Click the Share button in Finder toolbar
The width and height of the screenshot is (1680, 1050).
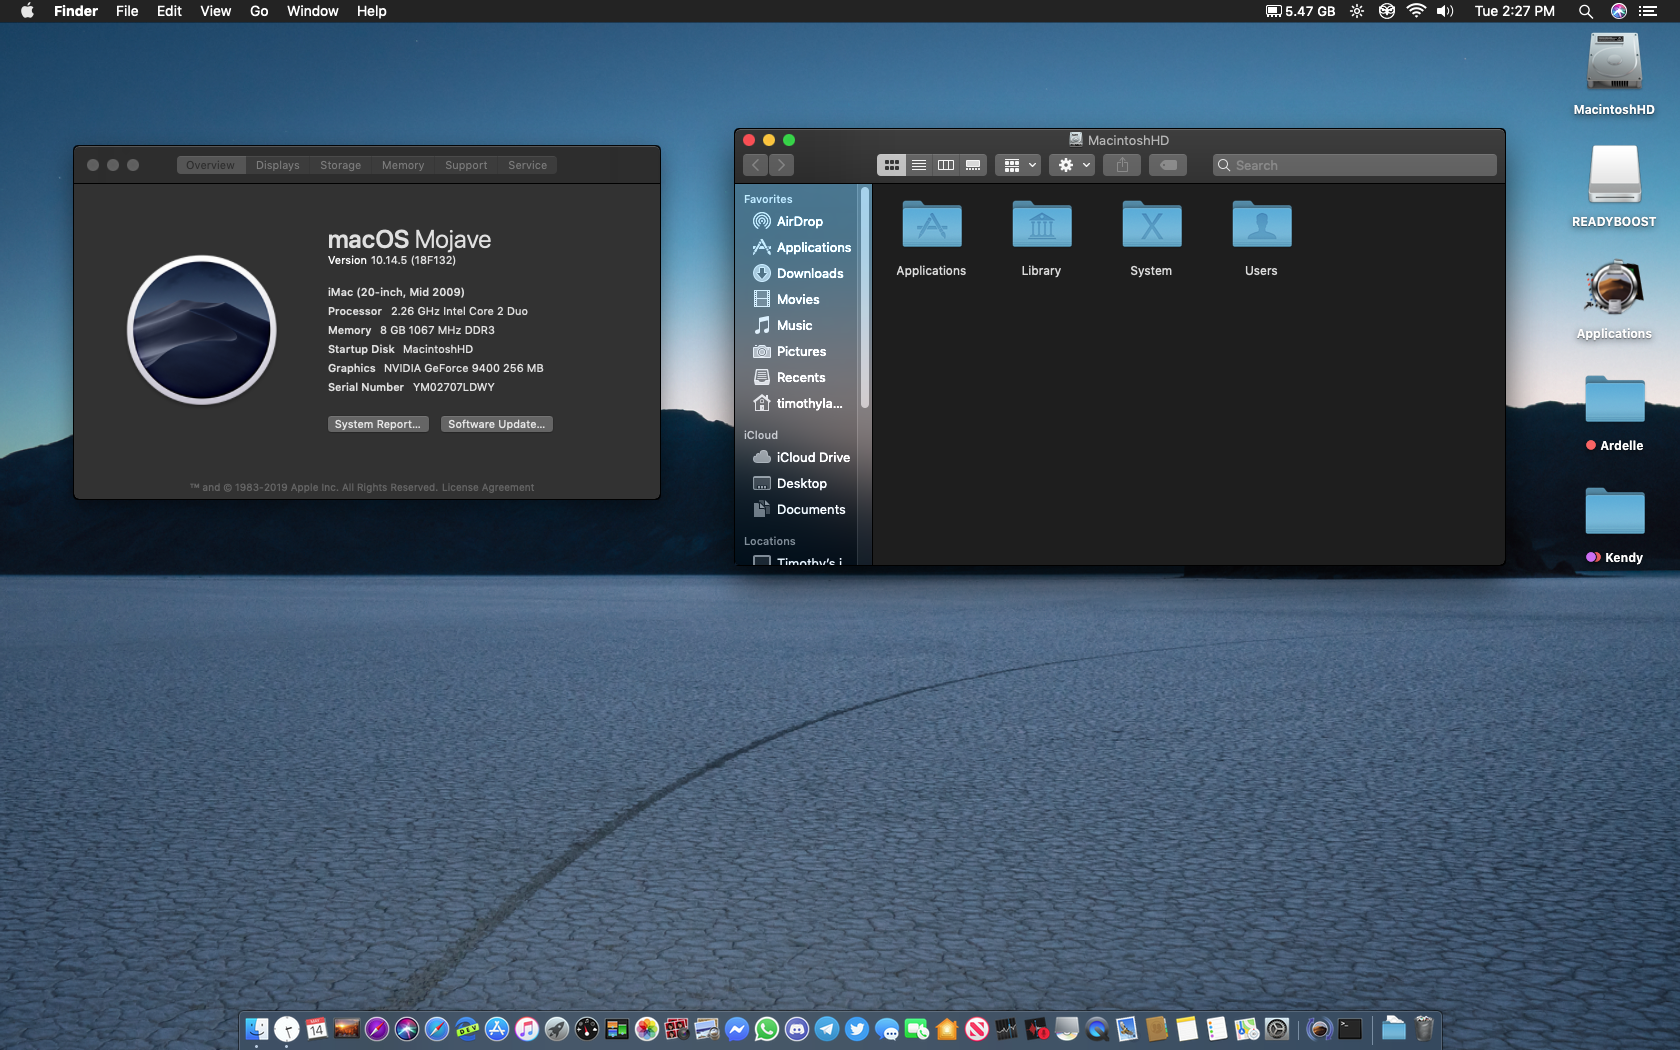pyautogui.click(x=1122, y=165)
